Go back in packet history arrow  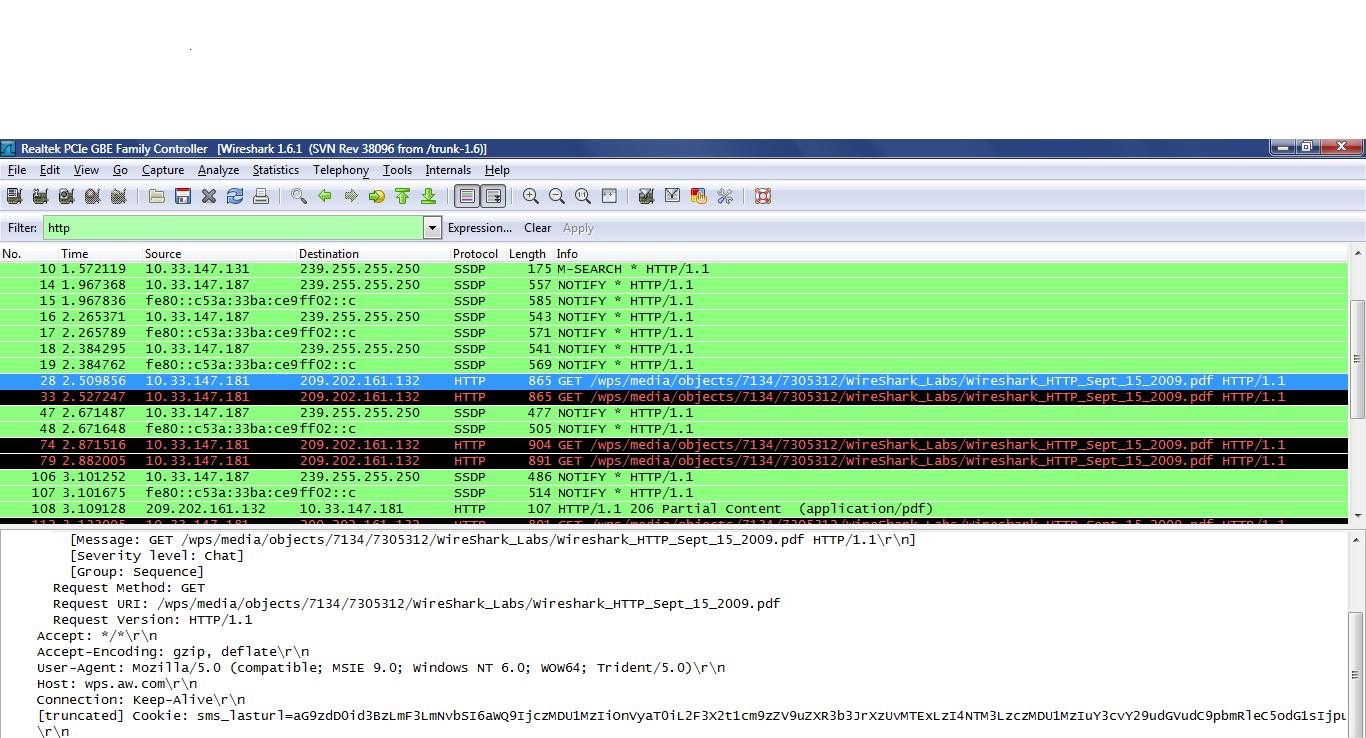pyautogui.click(x=325, y=196)
